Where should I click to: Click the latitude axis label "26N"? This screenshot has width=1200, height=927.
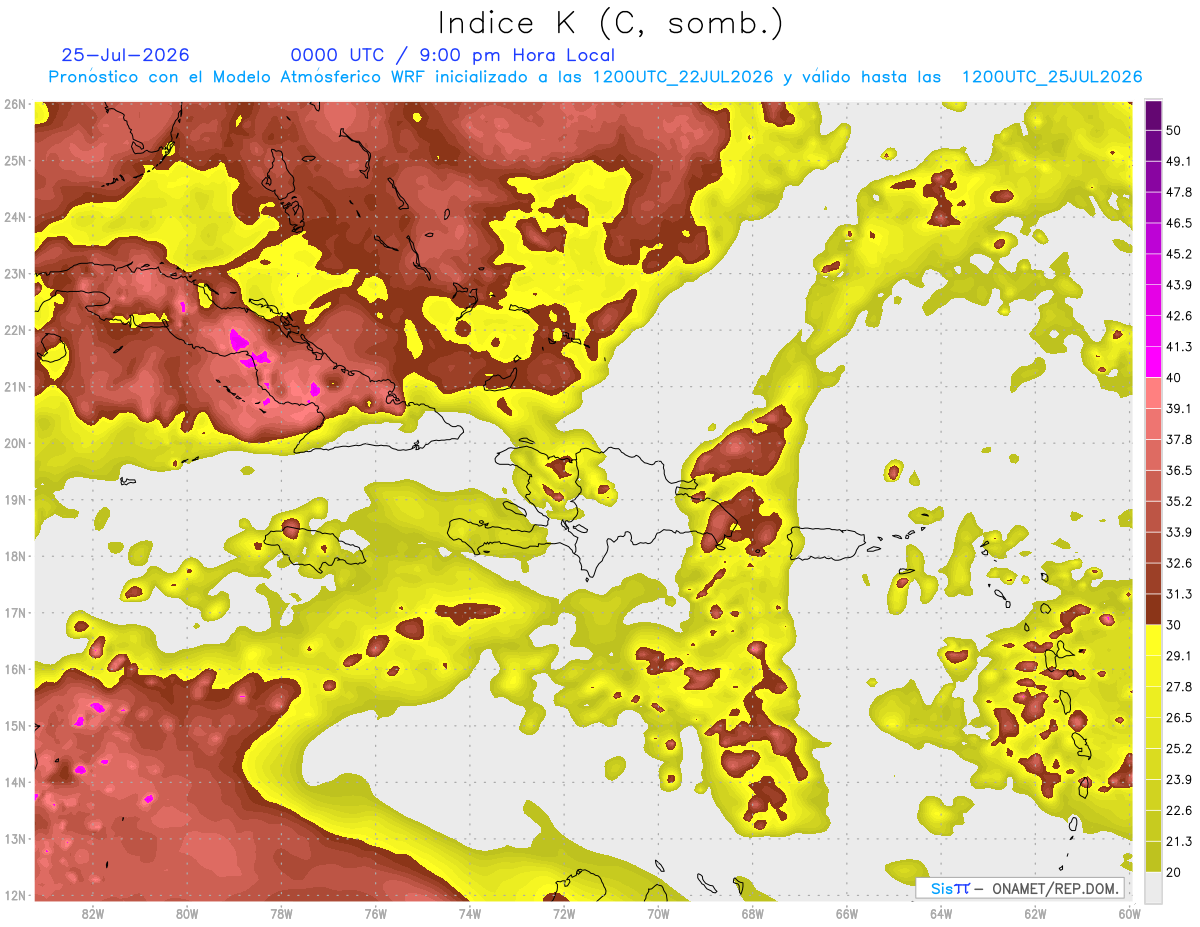tap(15, 104)
